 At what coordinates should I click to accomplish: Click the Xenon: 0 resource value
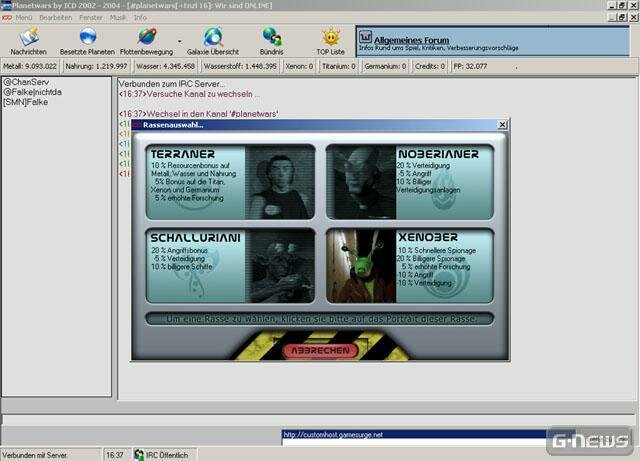[x=299, y=66]
